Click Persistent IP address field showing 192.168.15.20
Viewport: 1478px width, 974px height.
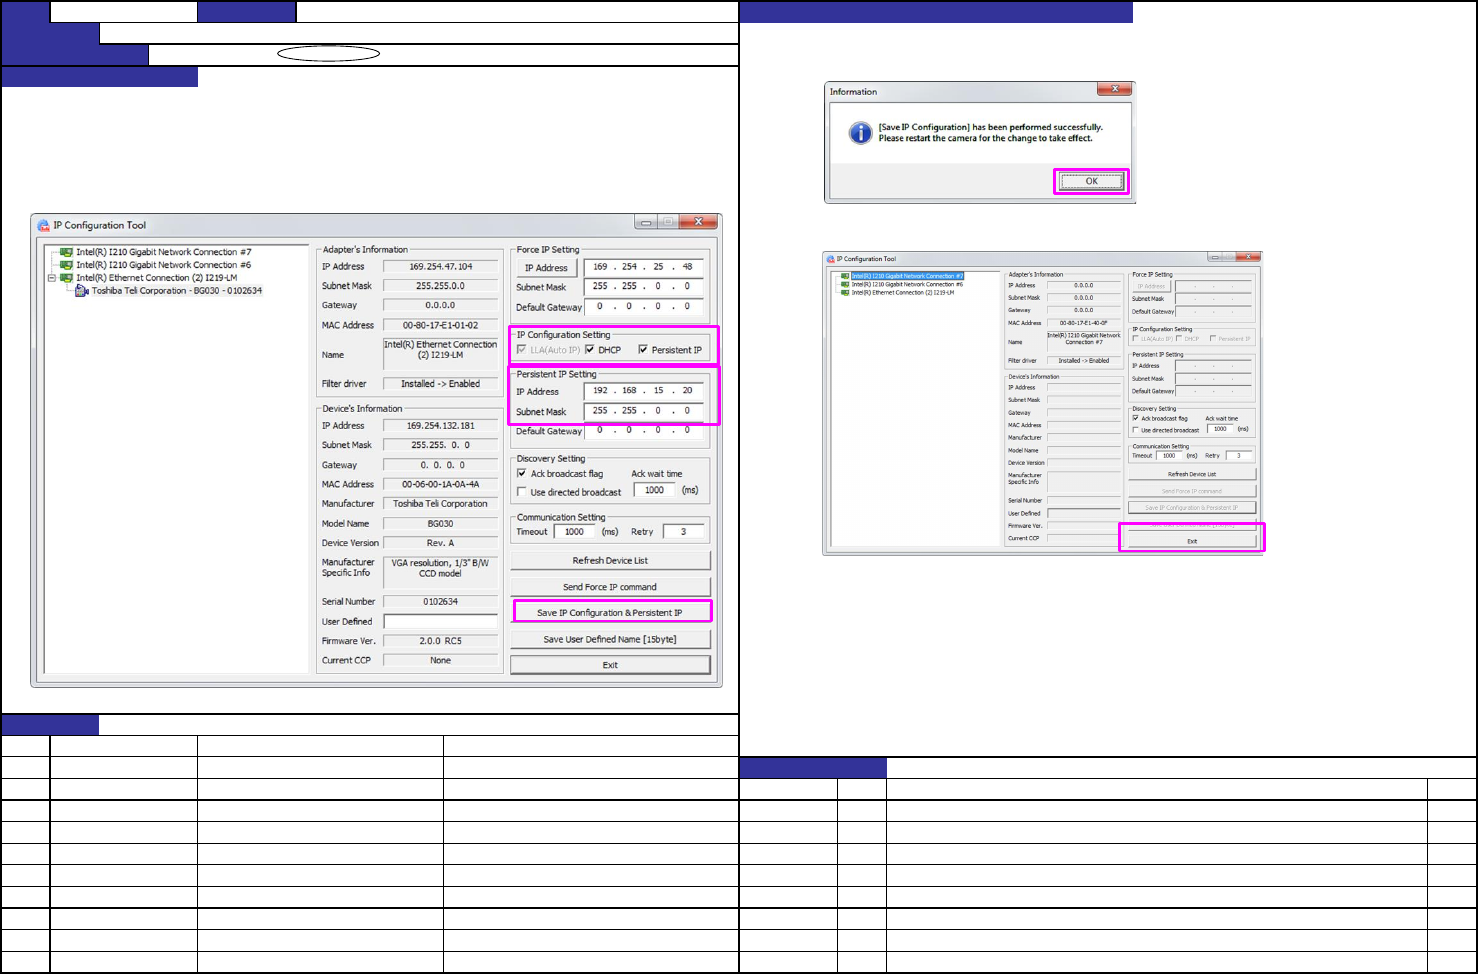click(x=644, y=391)
